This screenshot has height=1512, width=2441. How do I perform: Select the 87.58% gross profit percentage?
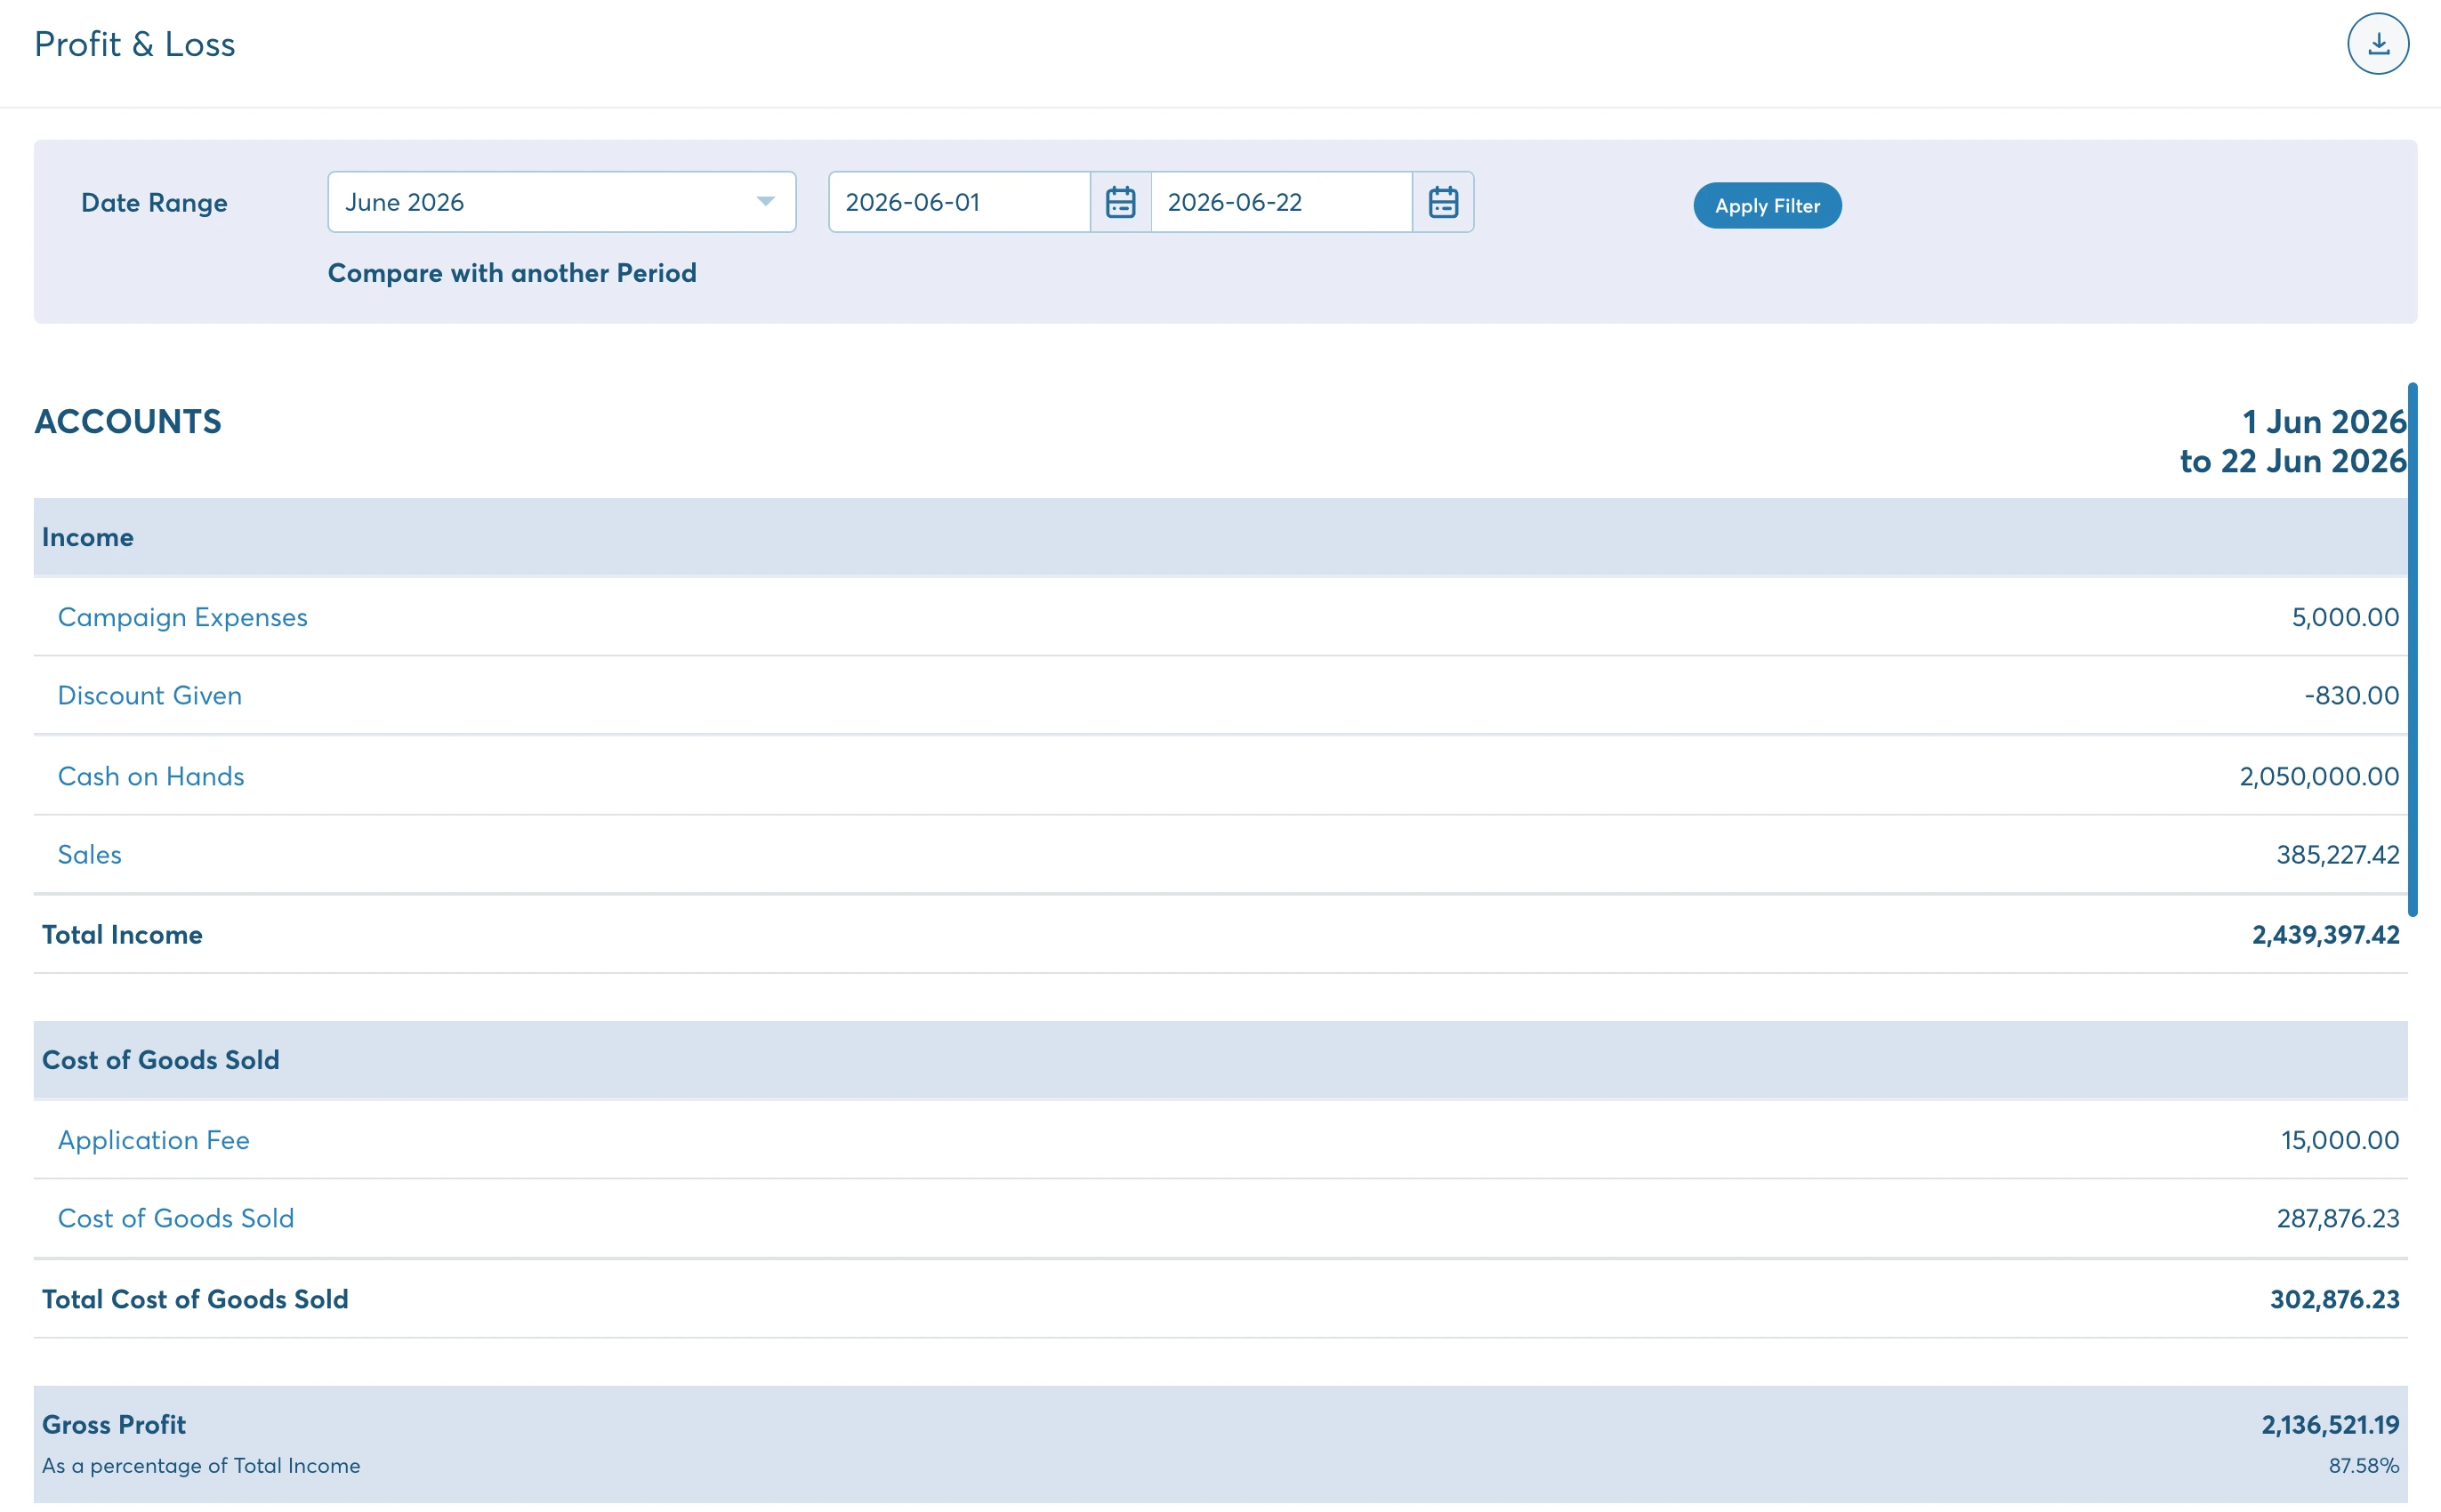pyautogui.click(x=2363, y=1465)
